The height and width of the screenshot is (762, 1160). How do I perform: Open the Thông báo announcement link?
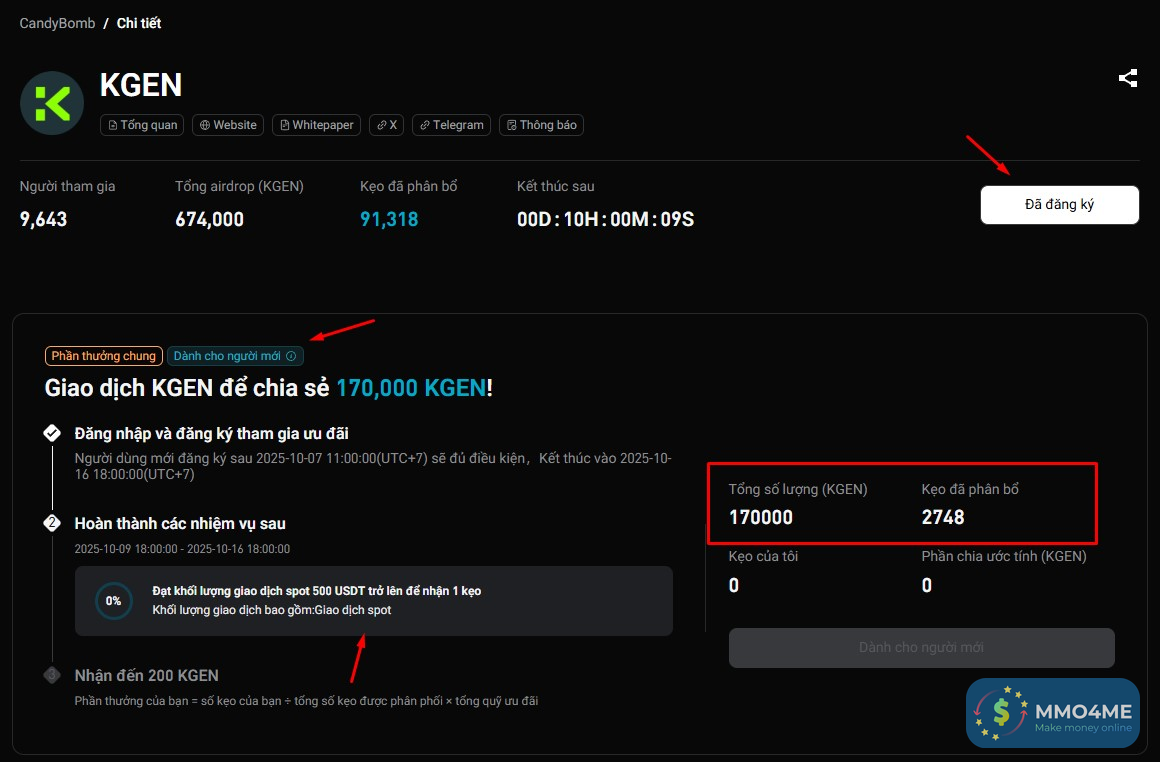pos(541,125)
